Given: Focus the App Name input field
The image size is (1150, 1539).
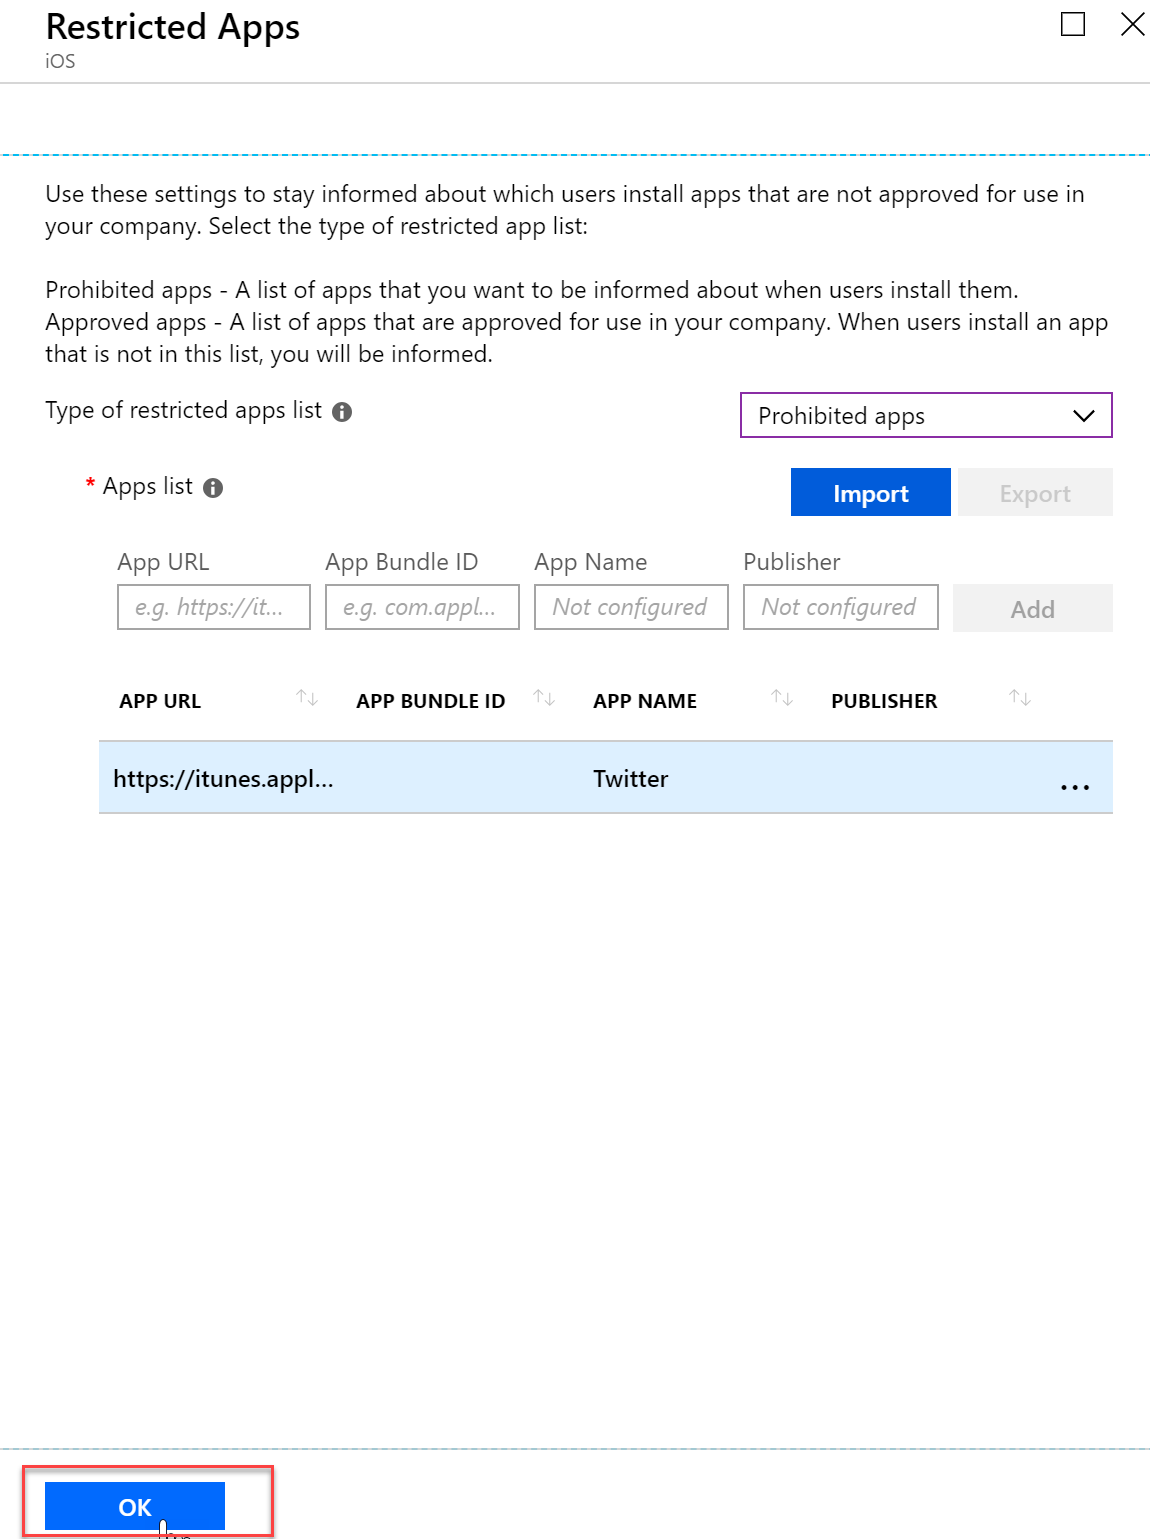Looking at the screenshot, I should (x=631, y=607).
